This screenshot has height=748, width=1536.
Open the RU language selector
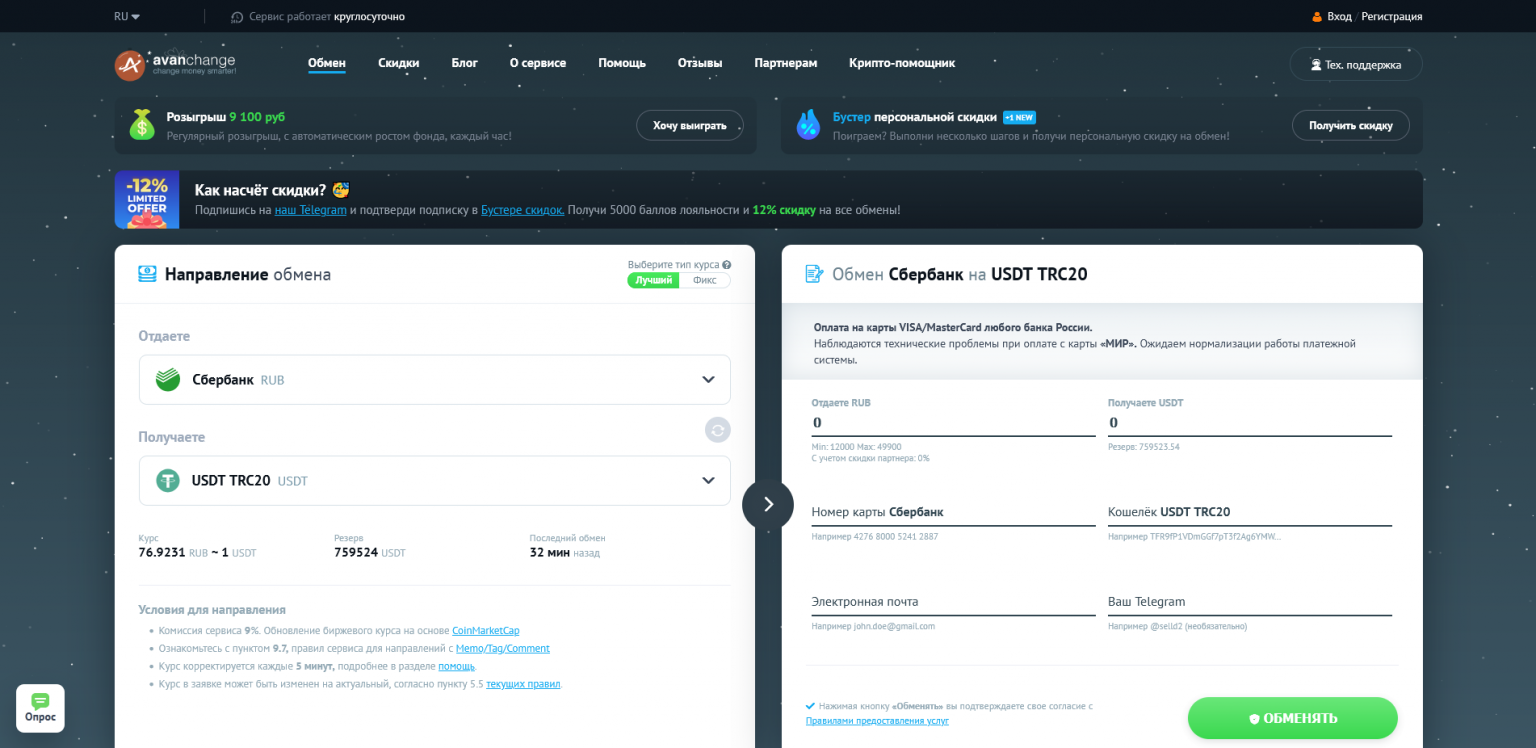pyautogui.click(x=126, y=16)
